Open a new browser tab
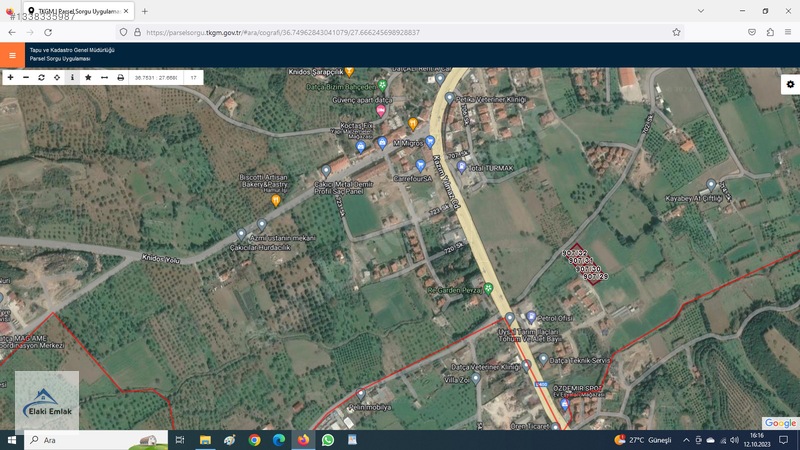Viewport: 800px width, 450px height. pos(145,11)
